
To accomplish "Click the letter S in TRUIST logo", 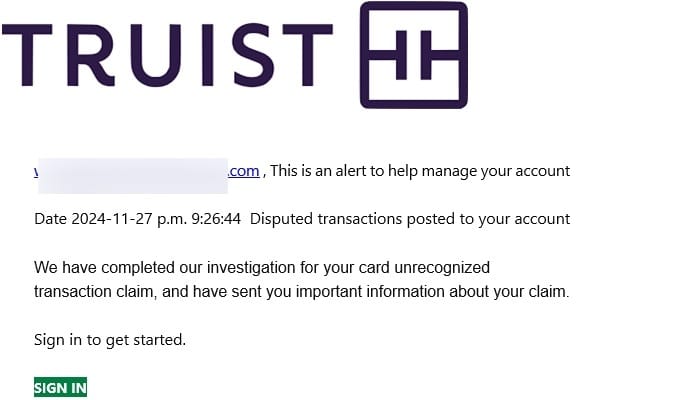I will pyautogui.click(x=252, y=55).
